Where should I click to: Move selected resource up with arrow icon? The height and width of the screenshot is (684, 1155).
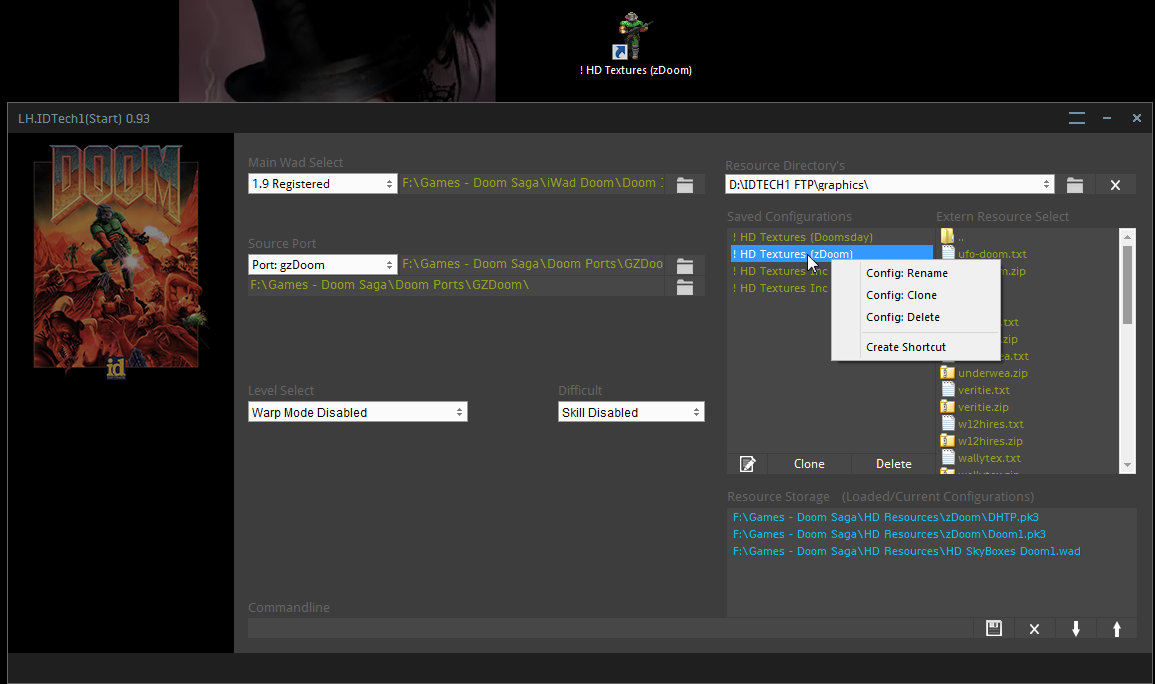1116,628
